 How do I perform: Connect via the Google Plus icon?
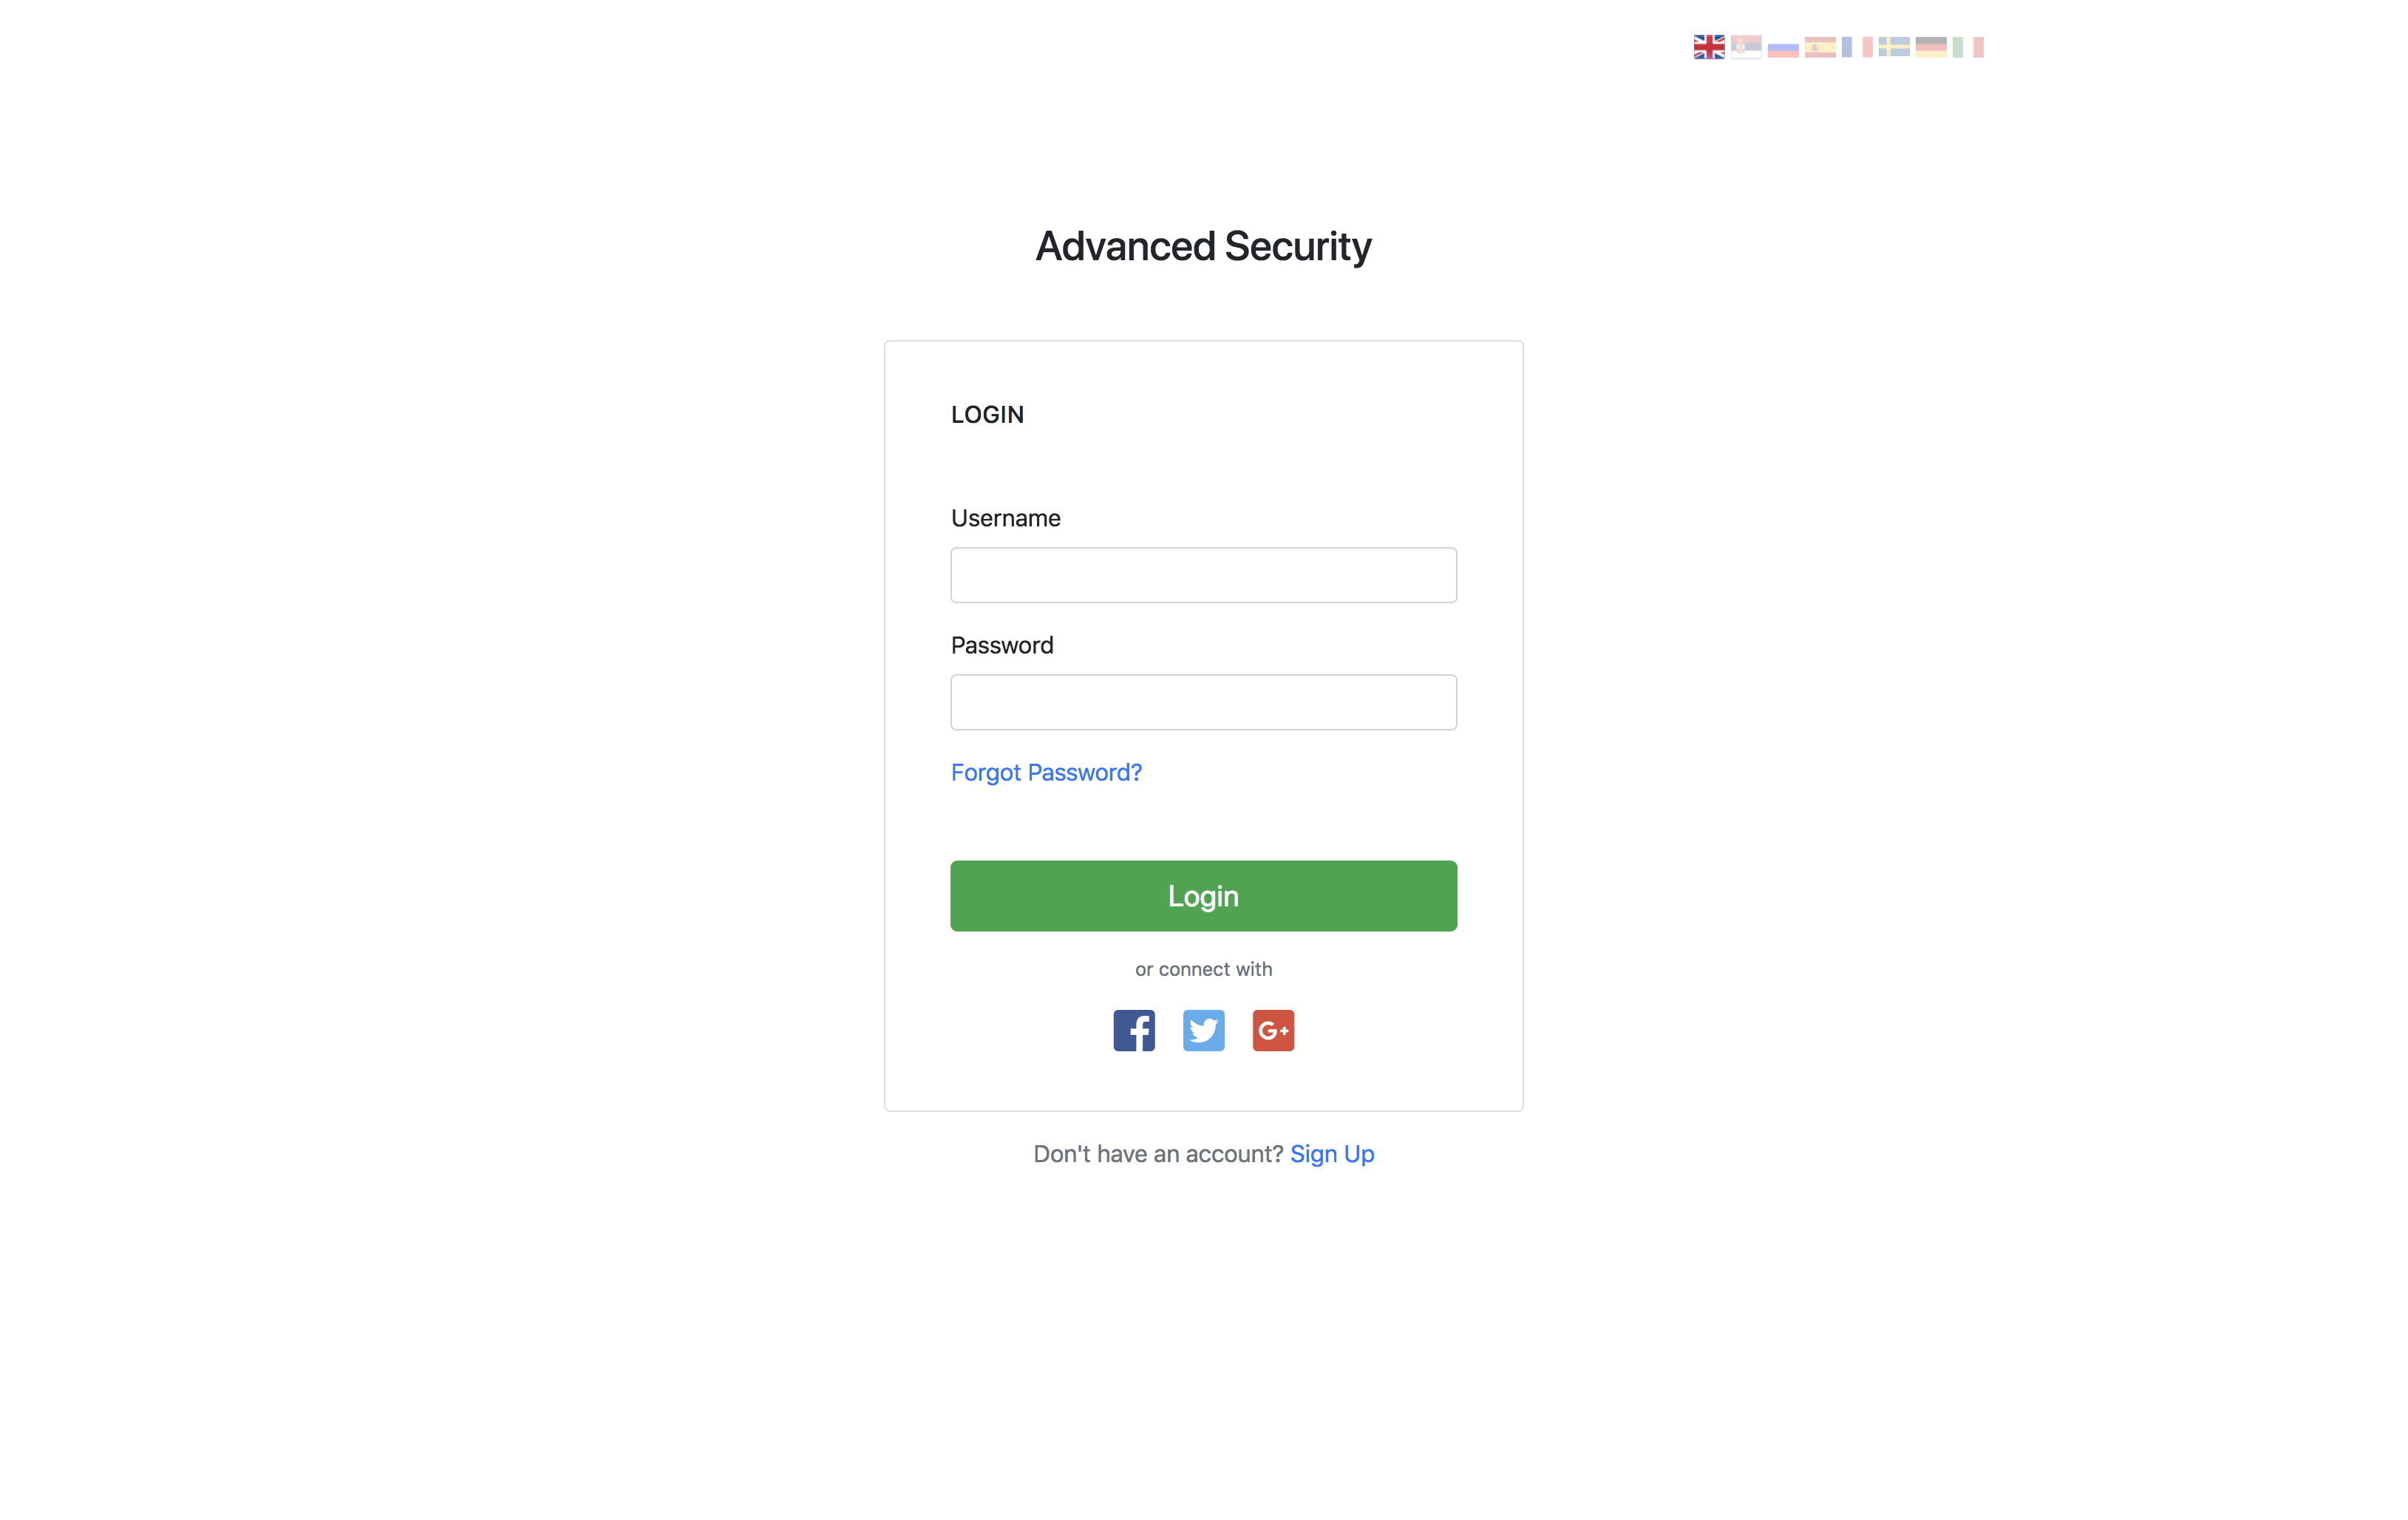tap(1273, 1030)
